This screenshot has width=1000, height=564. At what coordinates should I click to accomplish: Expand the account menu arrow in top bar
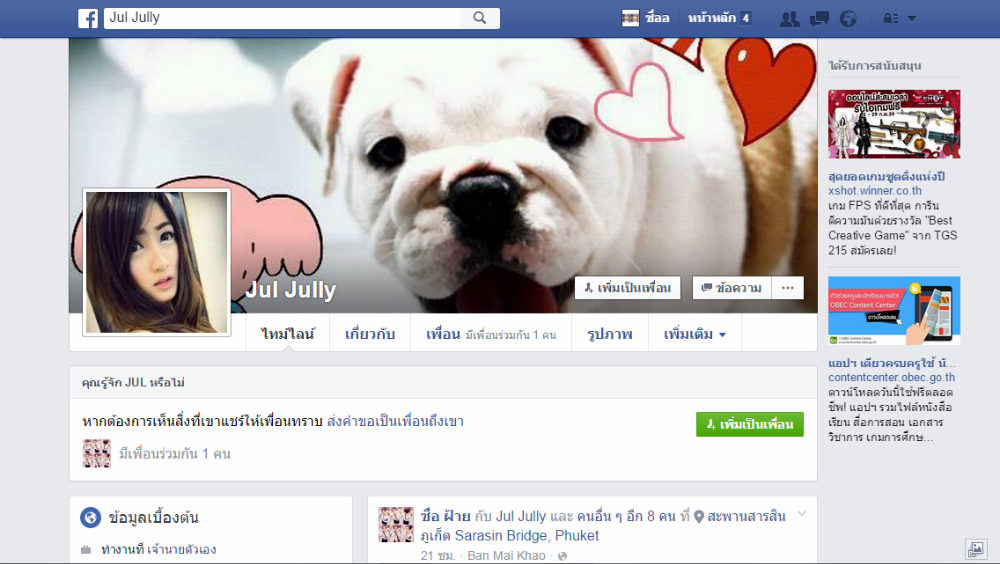(x=911, y=18)
